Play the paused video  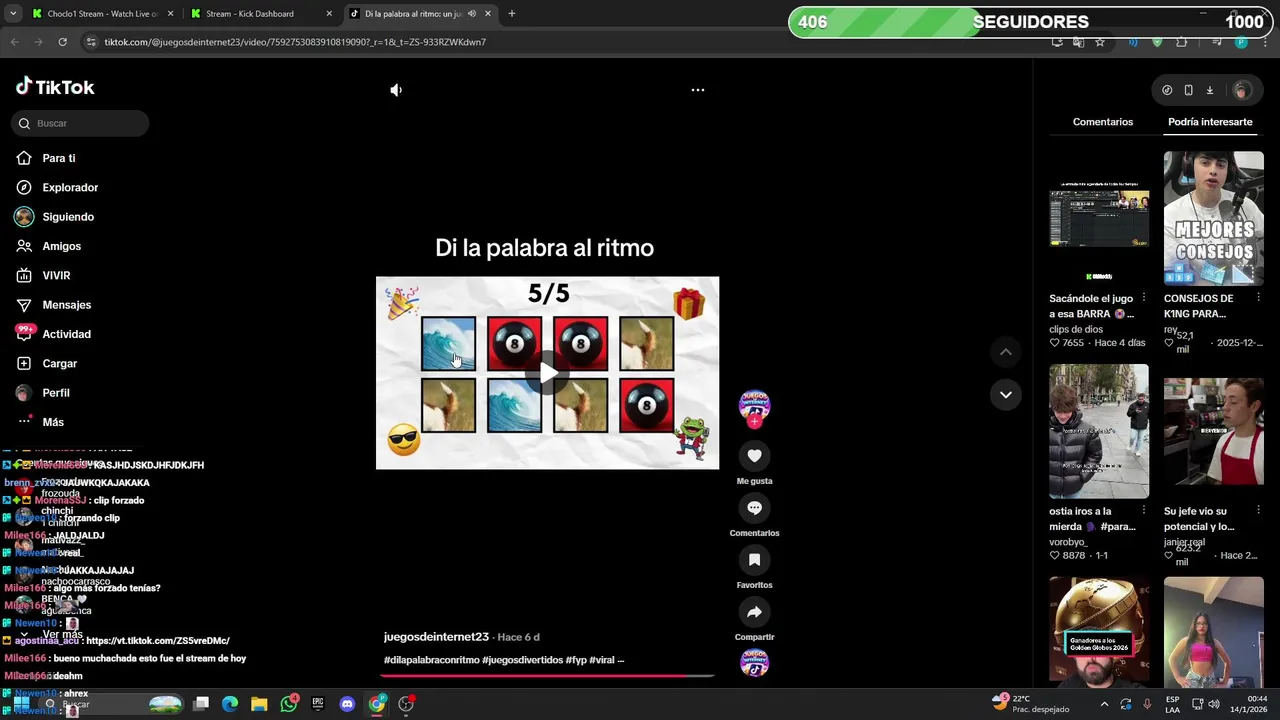click(548, 373)
